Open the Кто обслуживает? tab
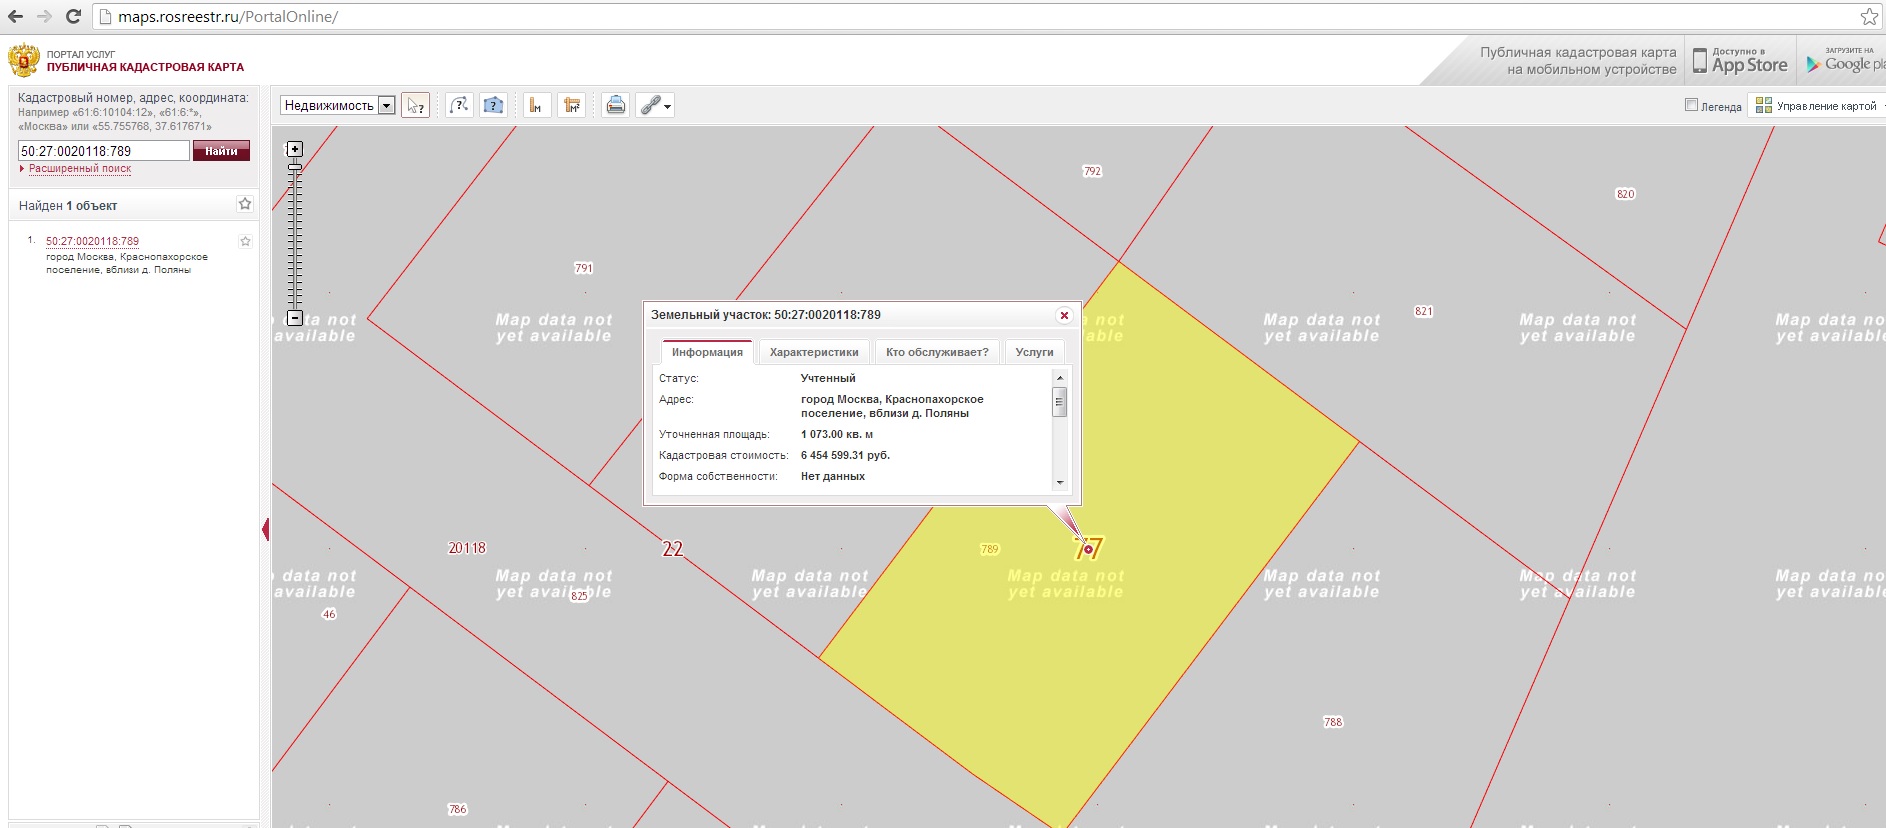 point(936,352)
